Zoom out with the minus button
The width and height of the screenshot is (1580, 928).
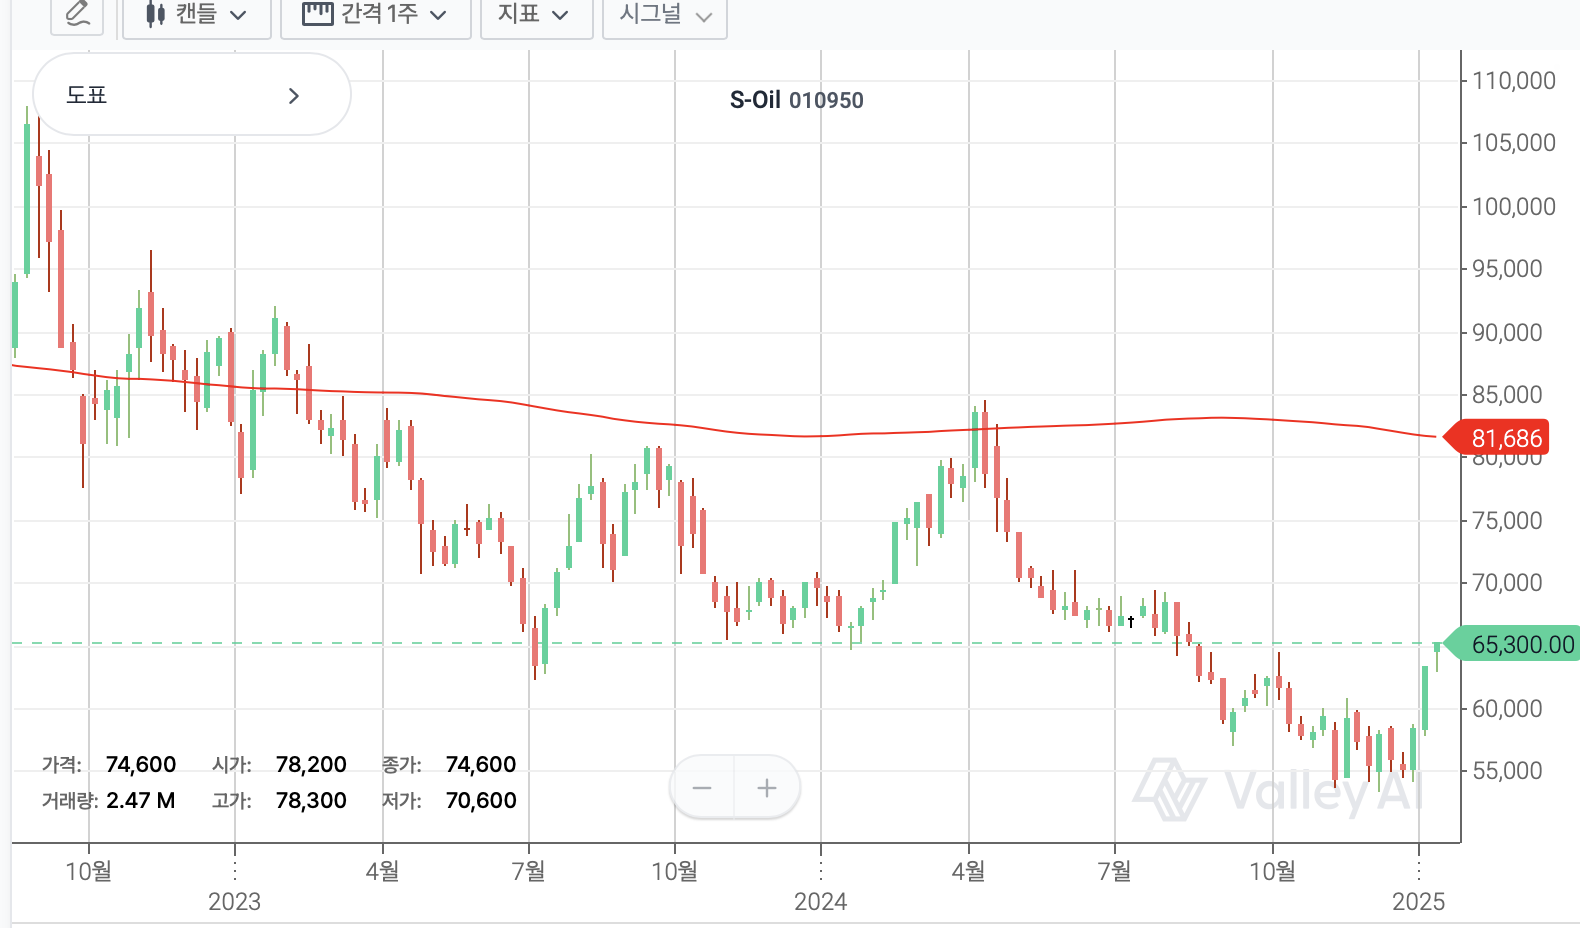702,788
